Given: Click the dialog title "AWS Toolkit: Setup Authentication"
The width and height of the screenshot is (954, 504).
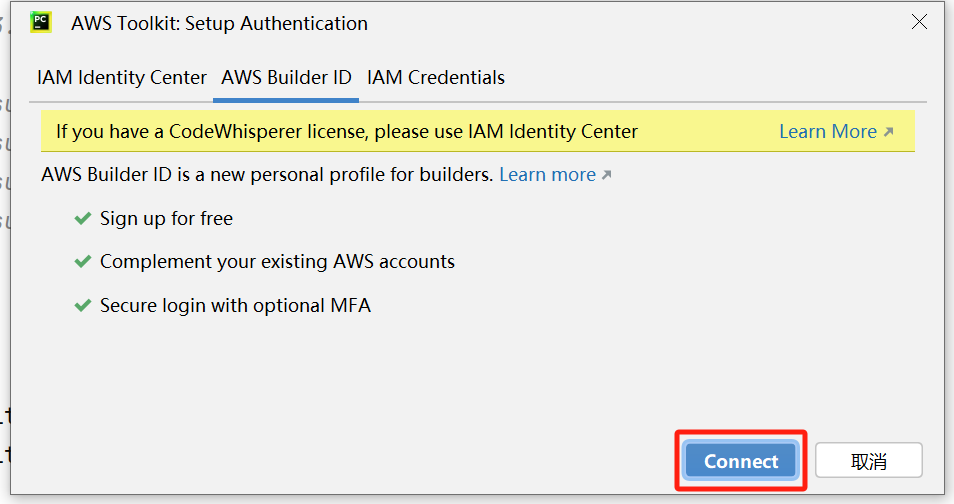Looking at the screenshot, I should pyautogui.click(x=219, y=23).
